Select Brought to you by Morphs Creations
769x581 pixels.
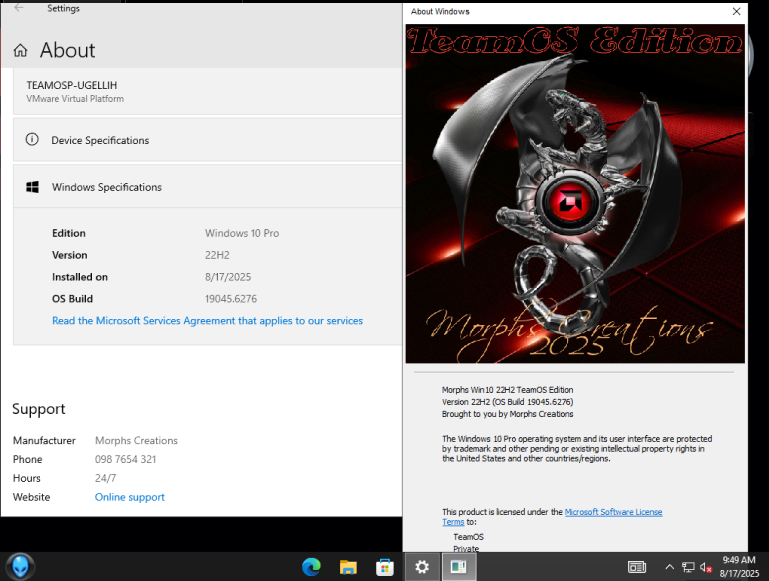click(507, 414)
